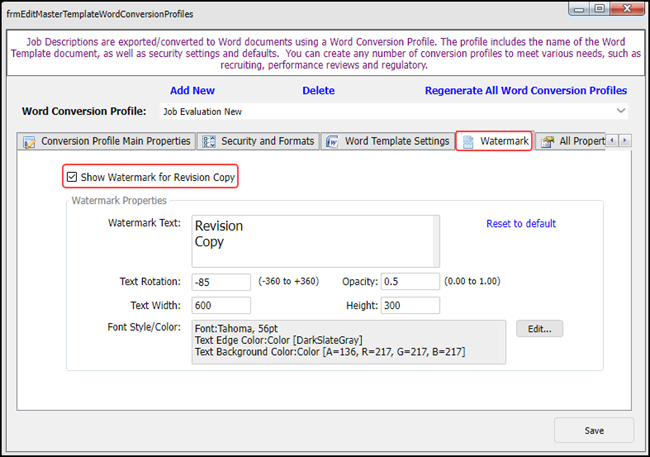Minimize the frmEditMasterTemplateWordConversionProfiles window
The height and width of the screenshot is (457, 650).
pos(579,9)
